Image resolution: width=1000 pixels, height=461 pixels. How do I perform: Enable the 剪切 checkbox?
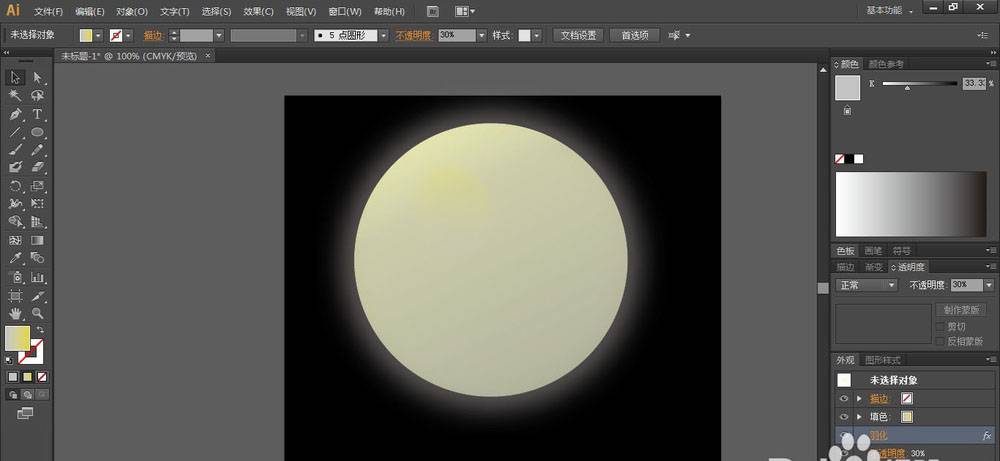pyautogui.click(x=939, y=327)
